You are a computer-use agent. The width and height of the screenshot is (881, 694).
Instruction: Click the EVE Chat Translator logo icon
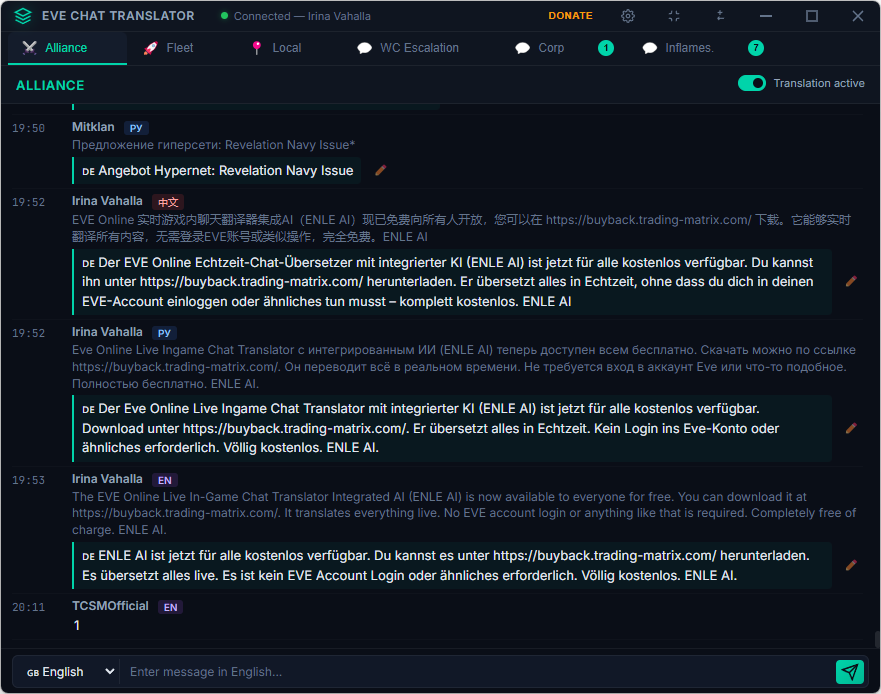tap(23, 16)
